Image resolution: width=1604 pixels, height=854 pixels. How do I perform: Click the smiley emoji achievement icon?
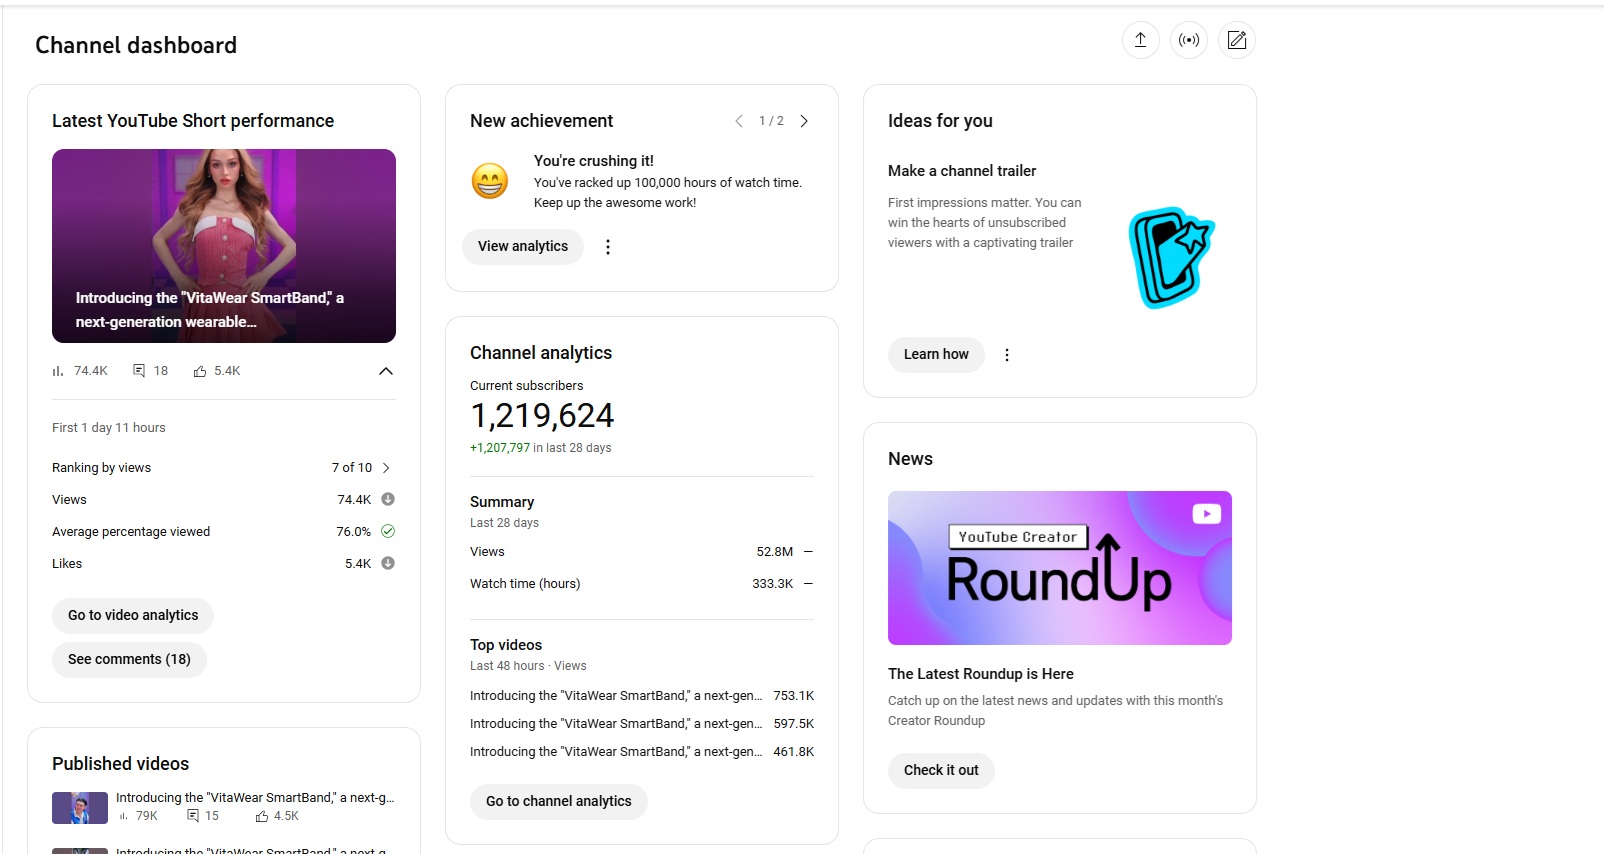tap(490, 181)
